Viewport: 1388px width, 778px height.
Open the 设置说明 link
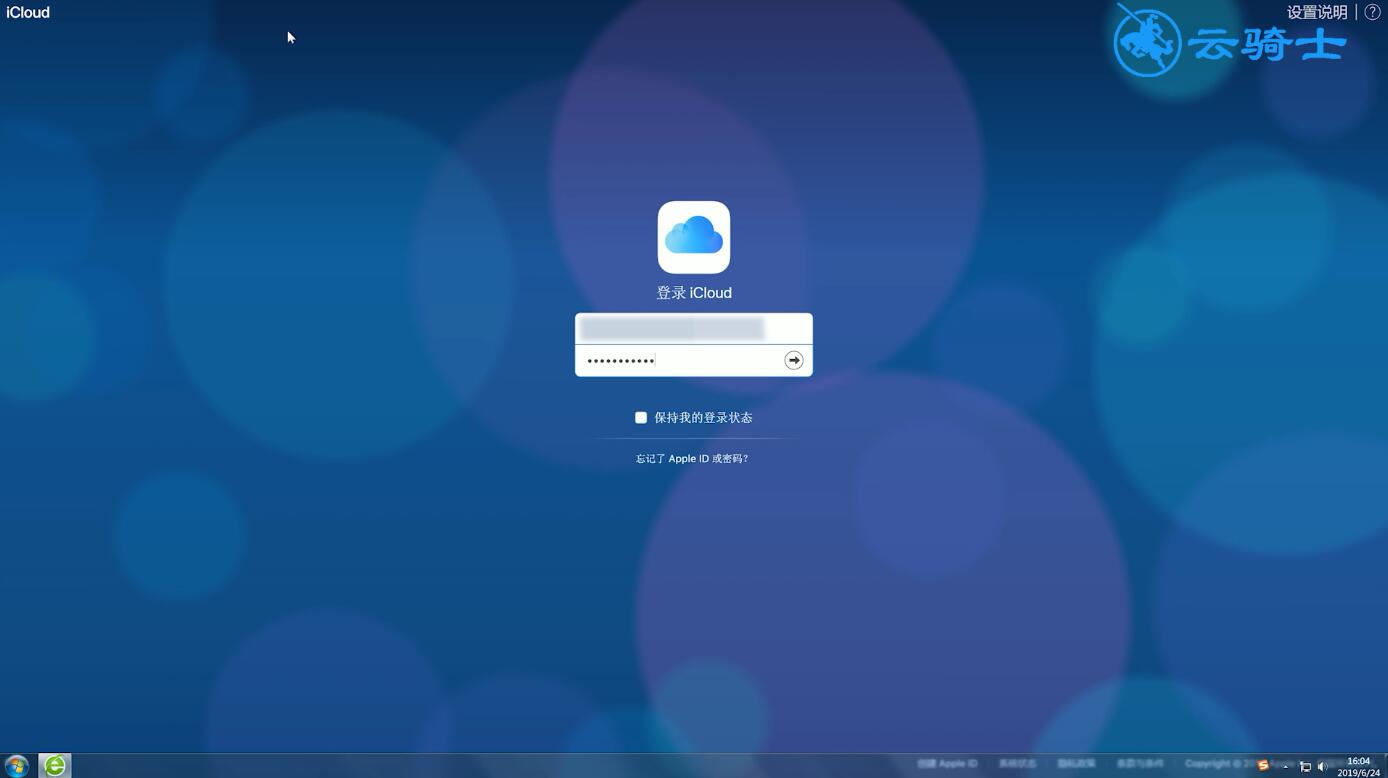pos(1317,12)
